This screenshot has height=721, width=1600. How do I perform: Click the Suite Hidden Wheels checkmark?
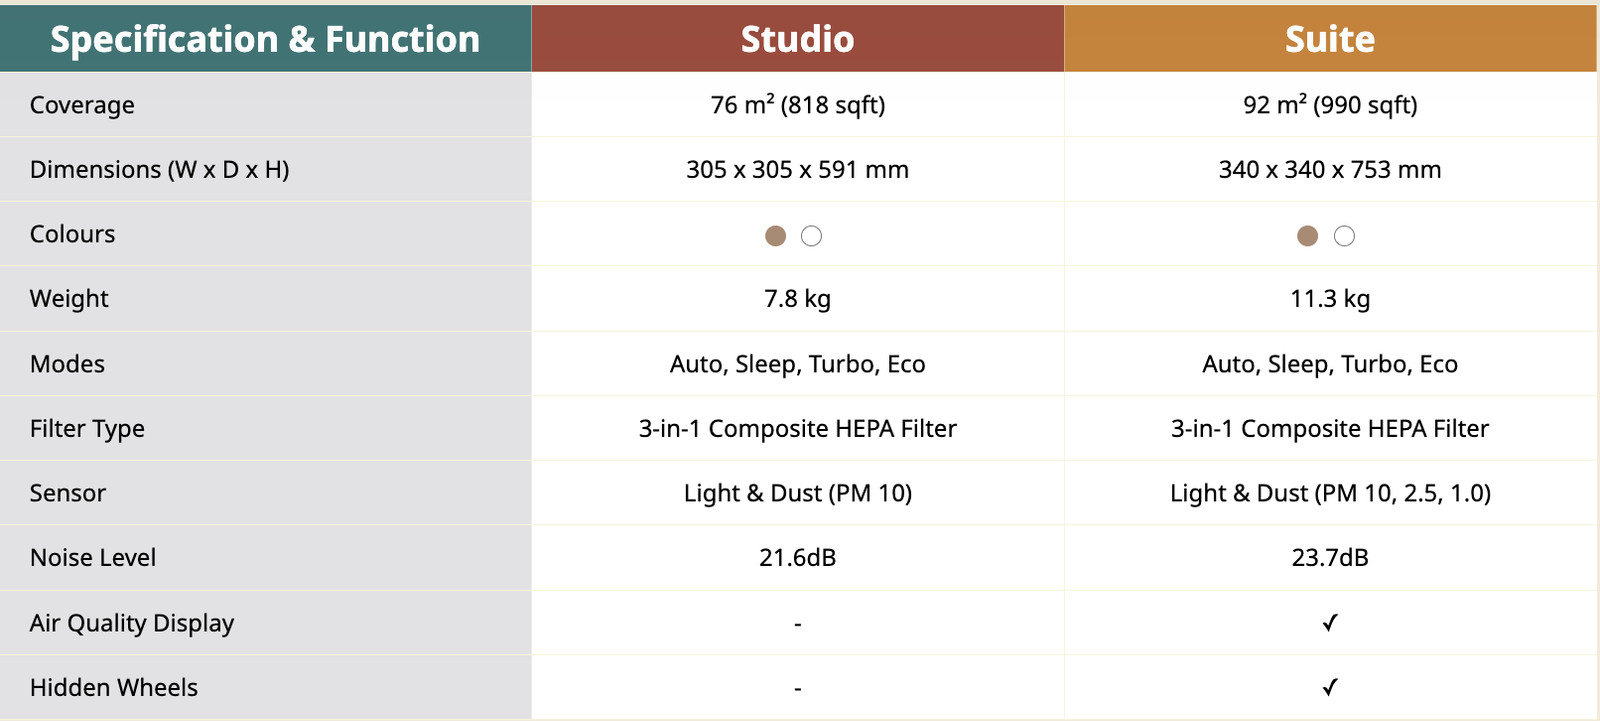click(x=1330, y=687)
